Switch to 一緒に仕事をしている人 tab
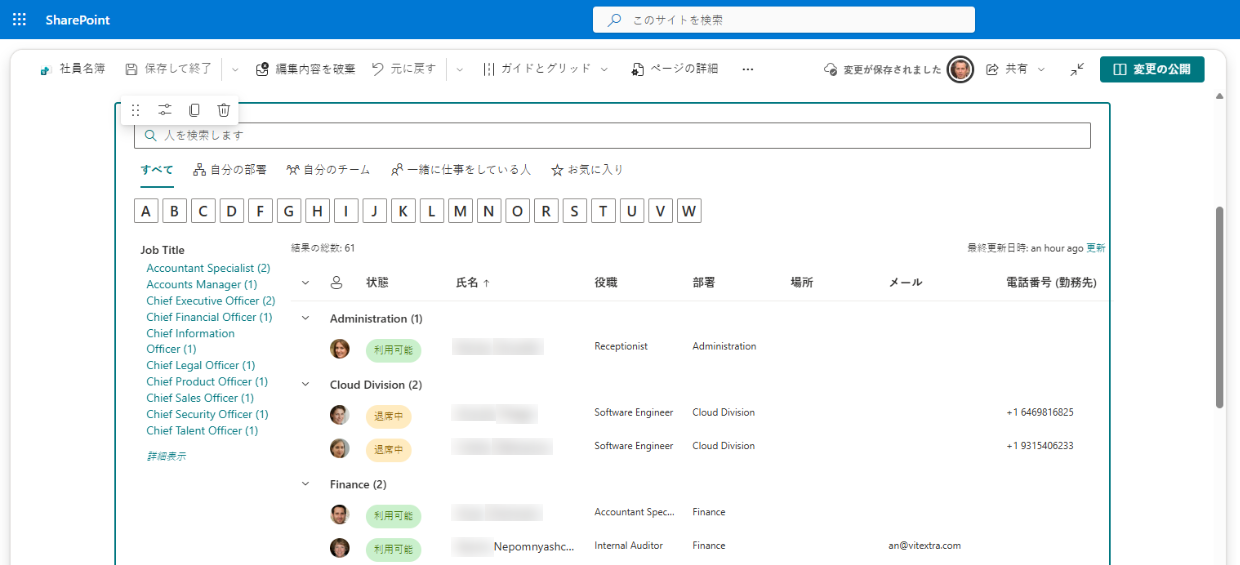The image size is (1240, 565). pyautogui.click(x=461, y=170)
